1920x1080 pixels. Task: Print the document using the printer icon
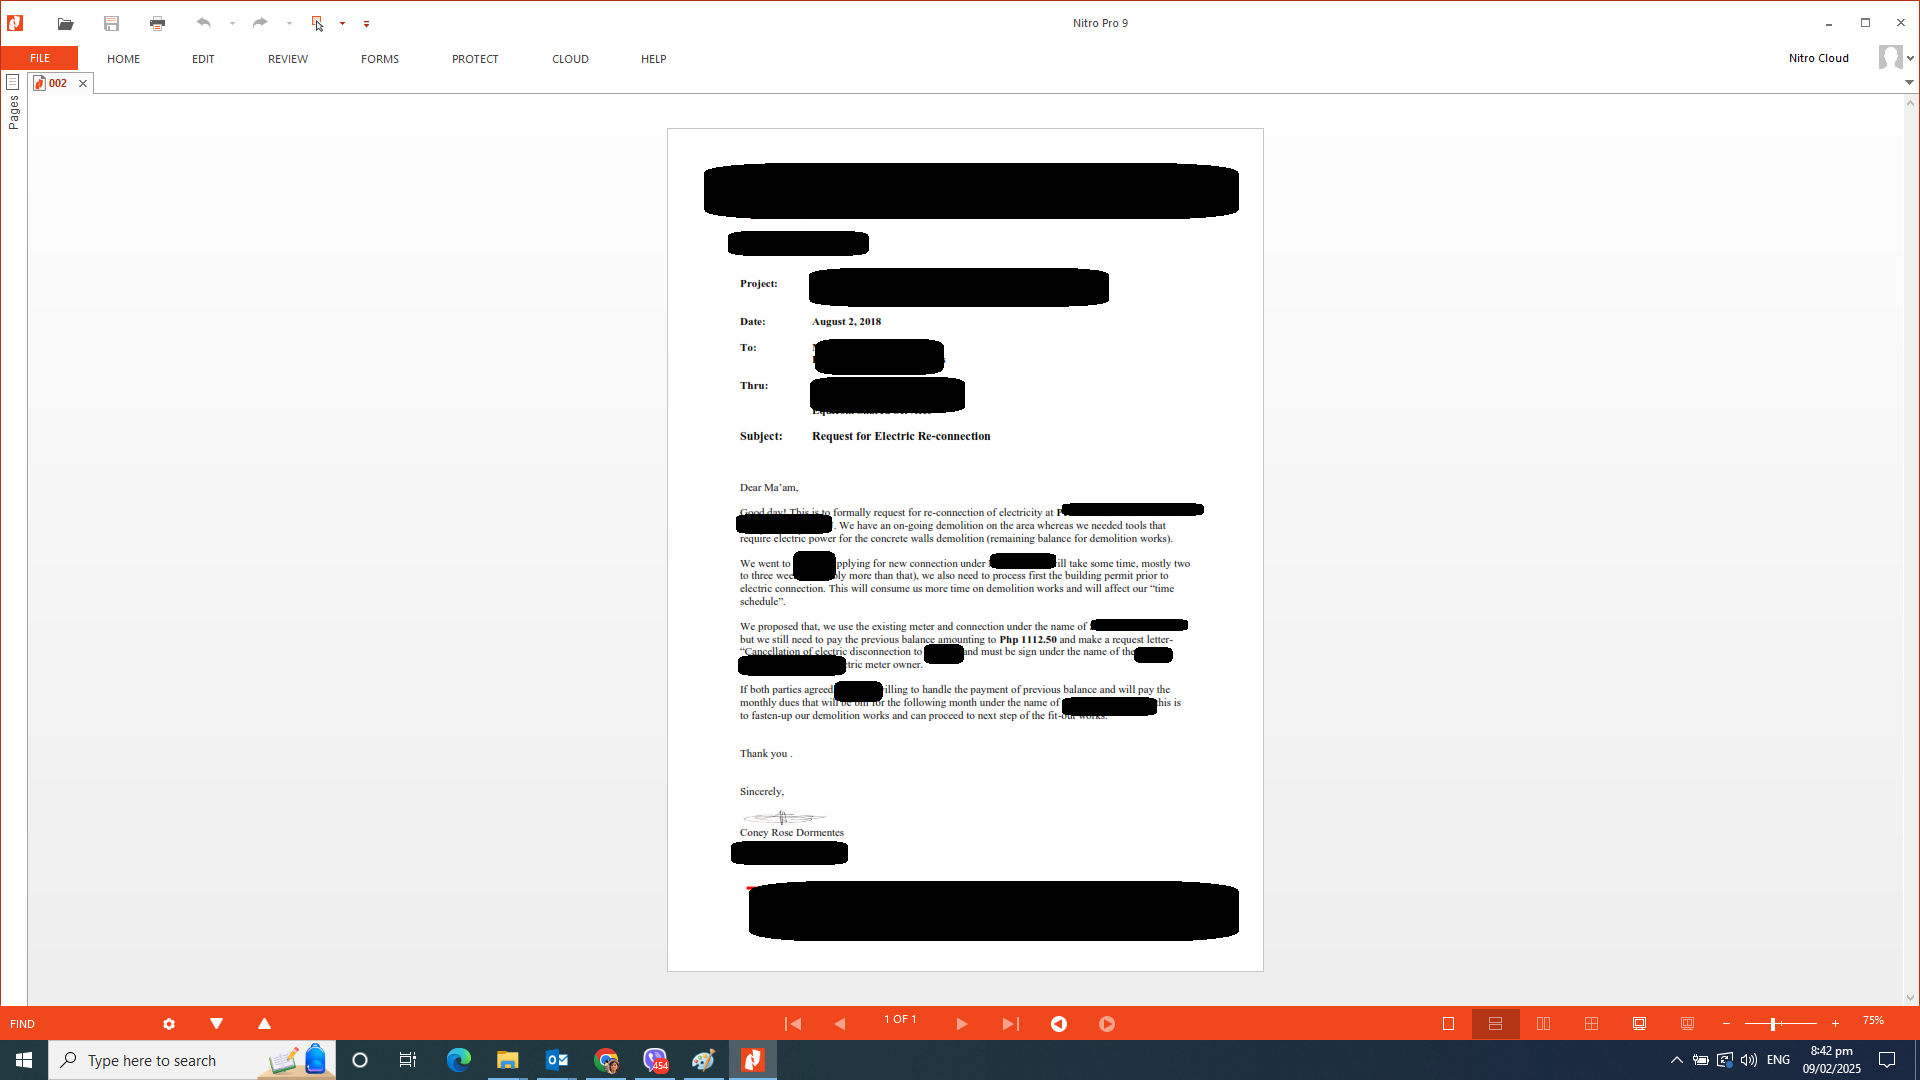click(157, 23)
